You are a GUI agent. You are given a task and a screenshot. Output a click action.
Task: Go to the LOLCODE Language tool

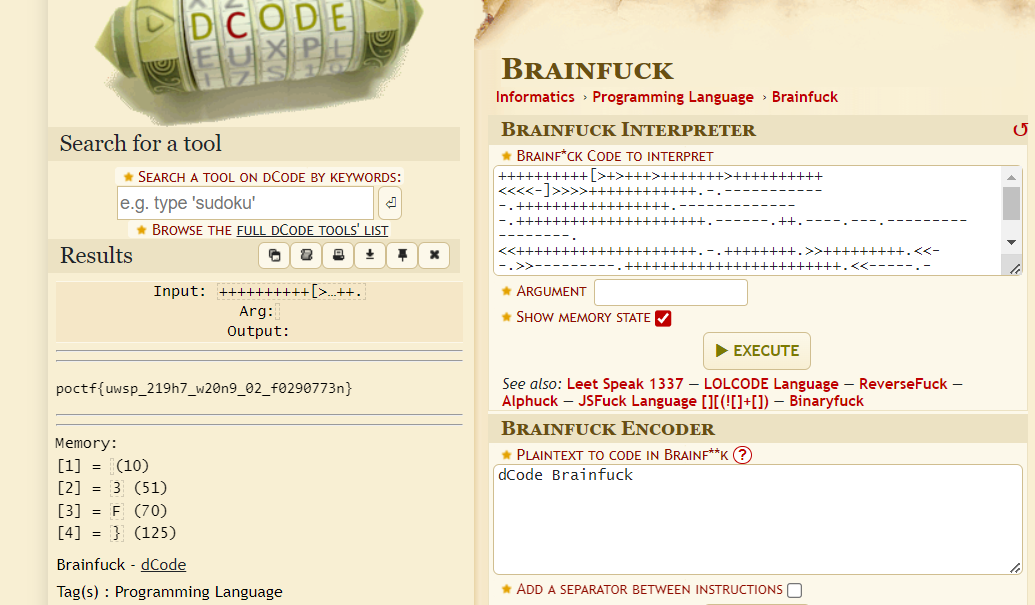pyautogui.click(x=771, y=384)
